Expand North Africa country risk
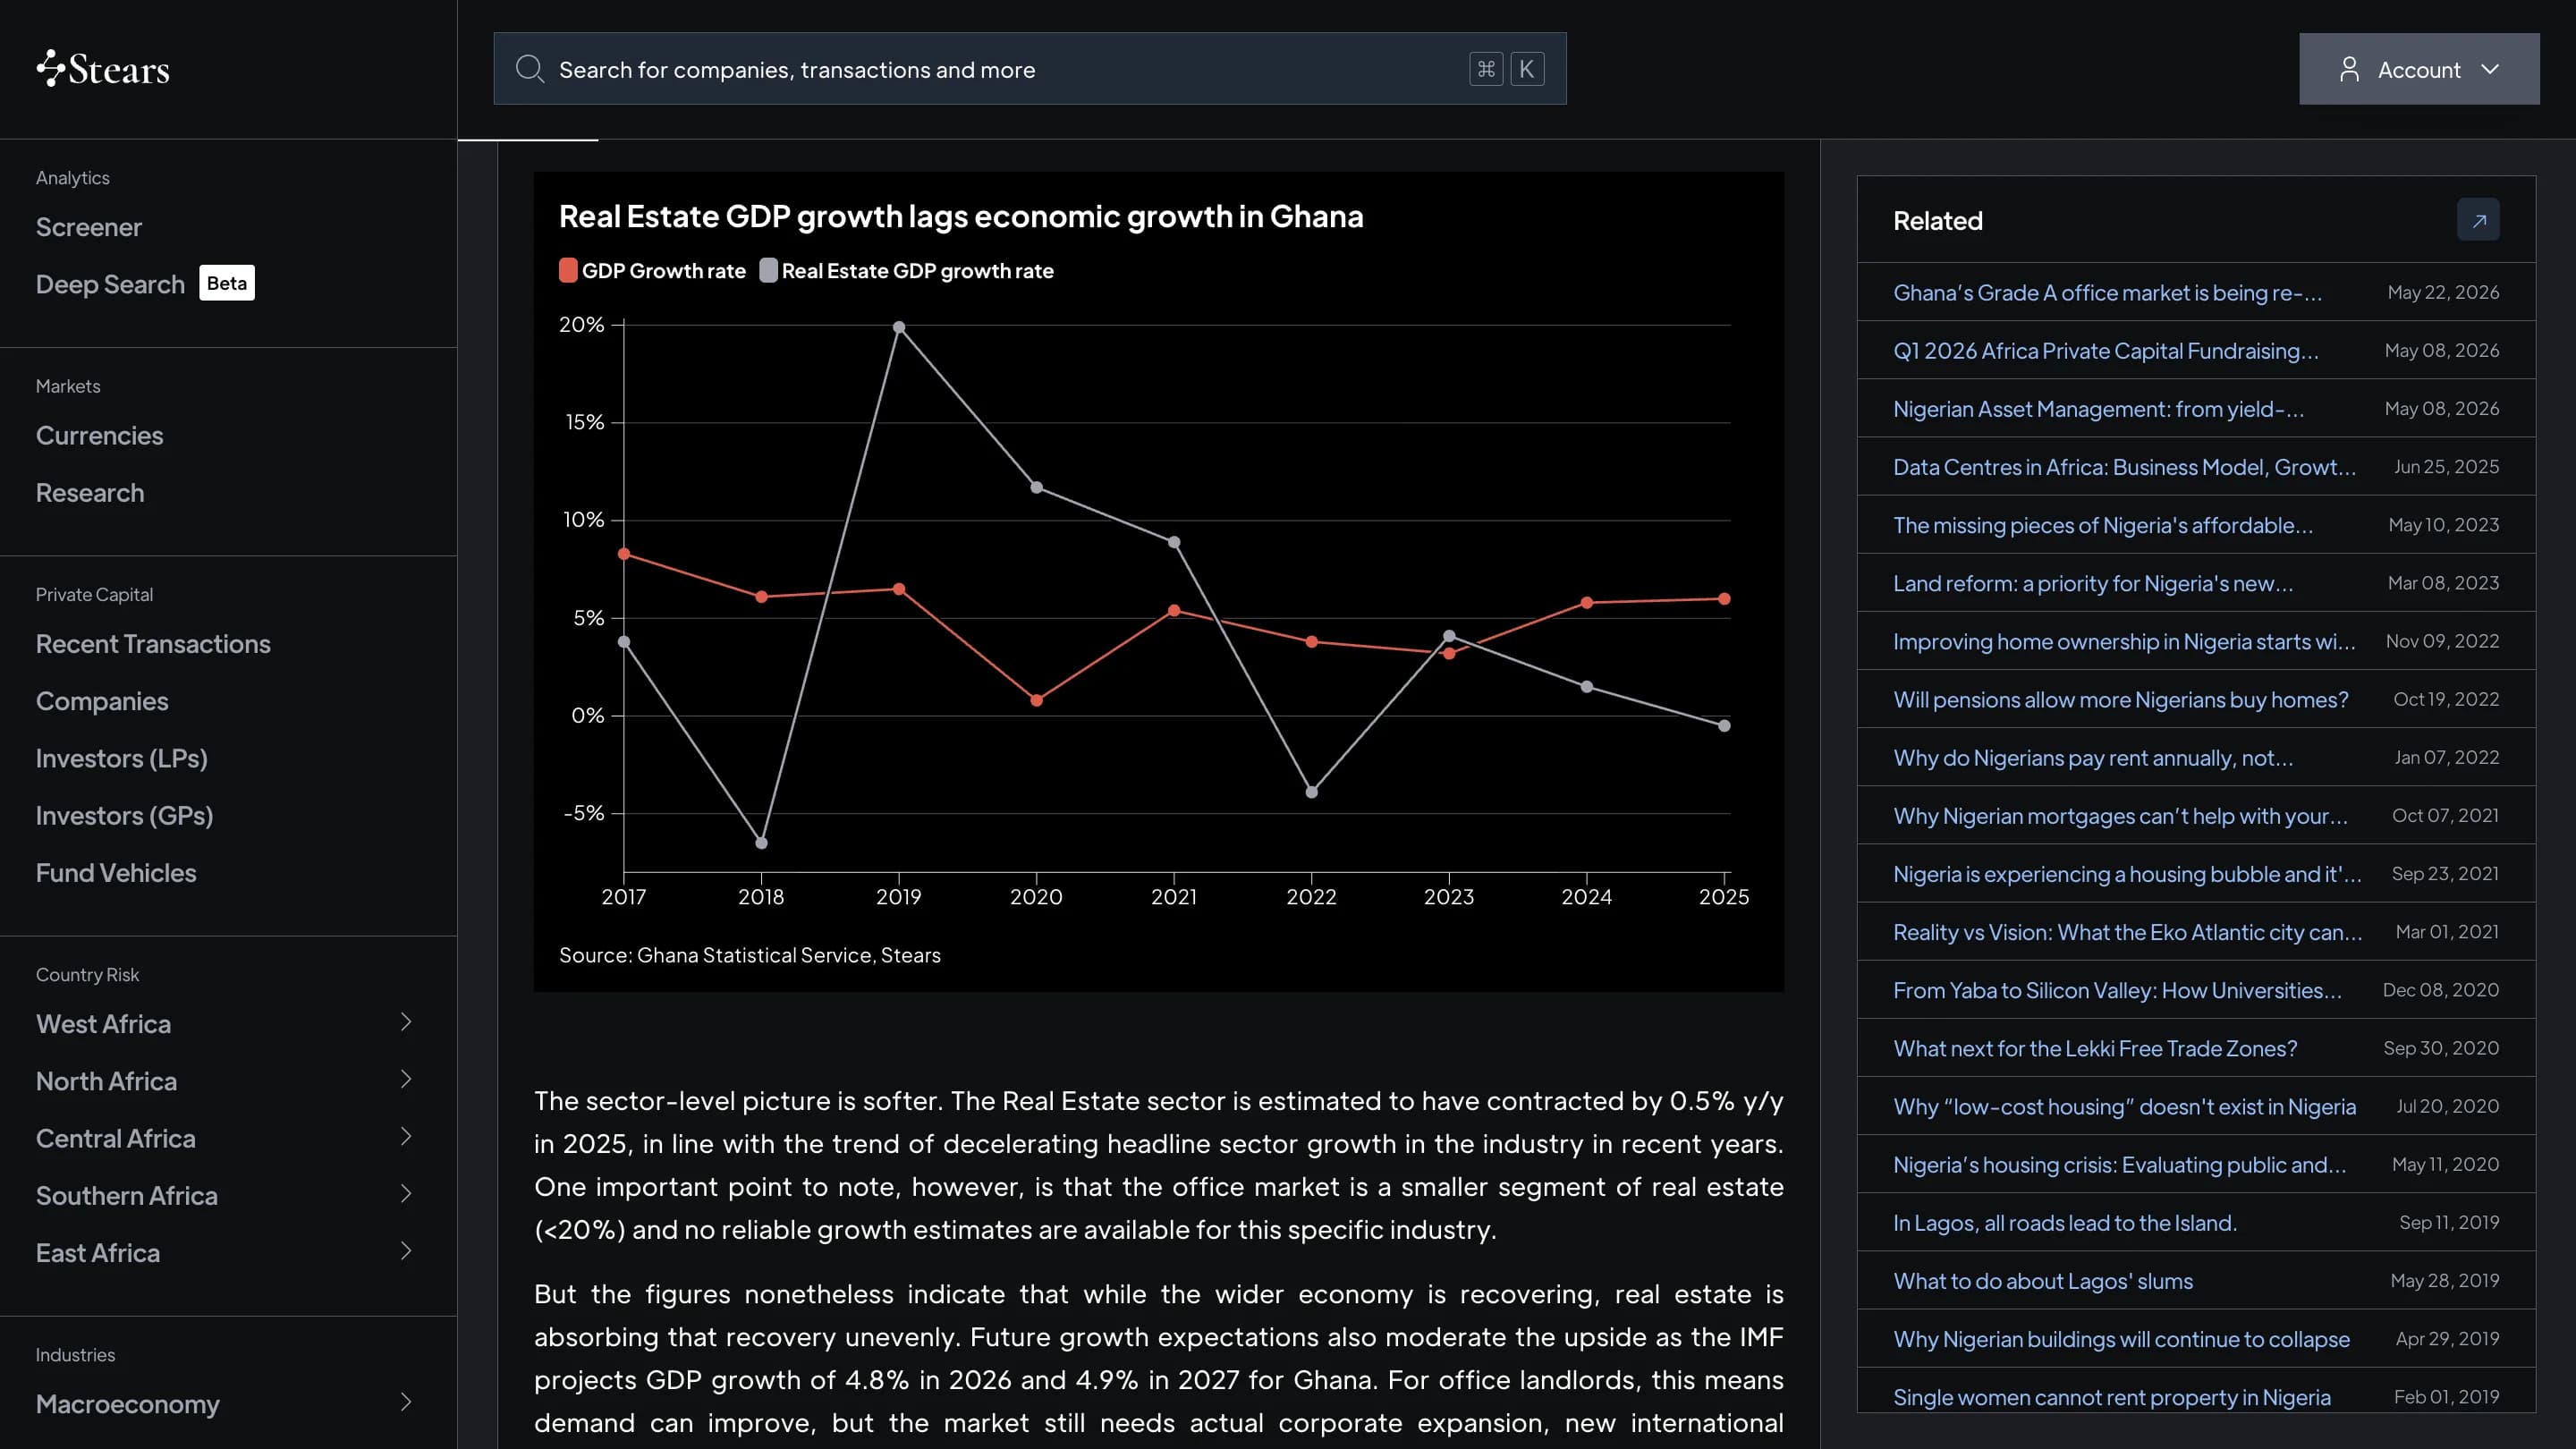Screen dimensions: 2576x1449 coord(405,1079)
